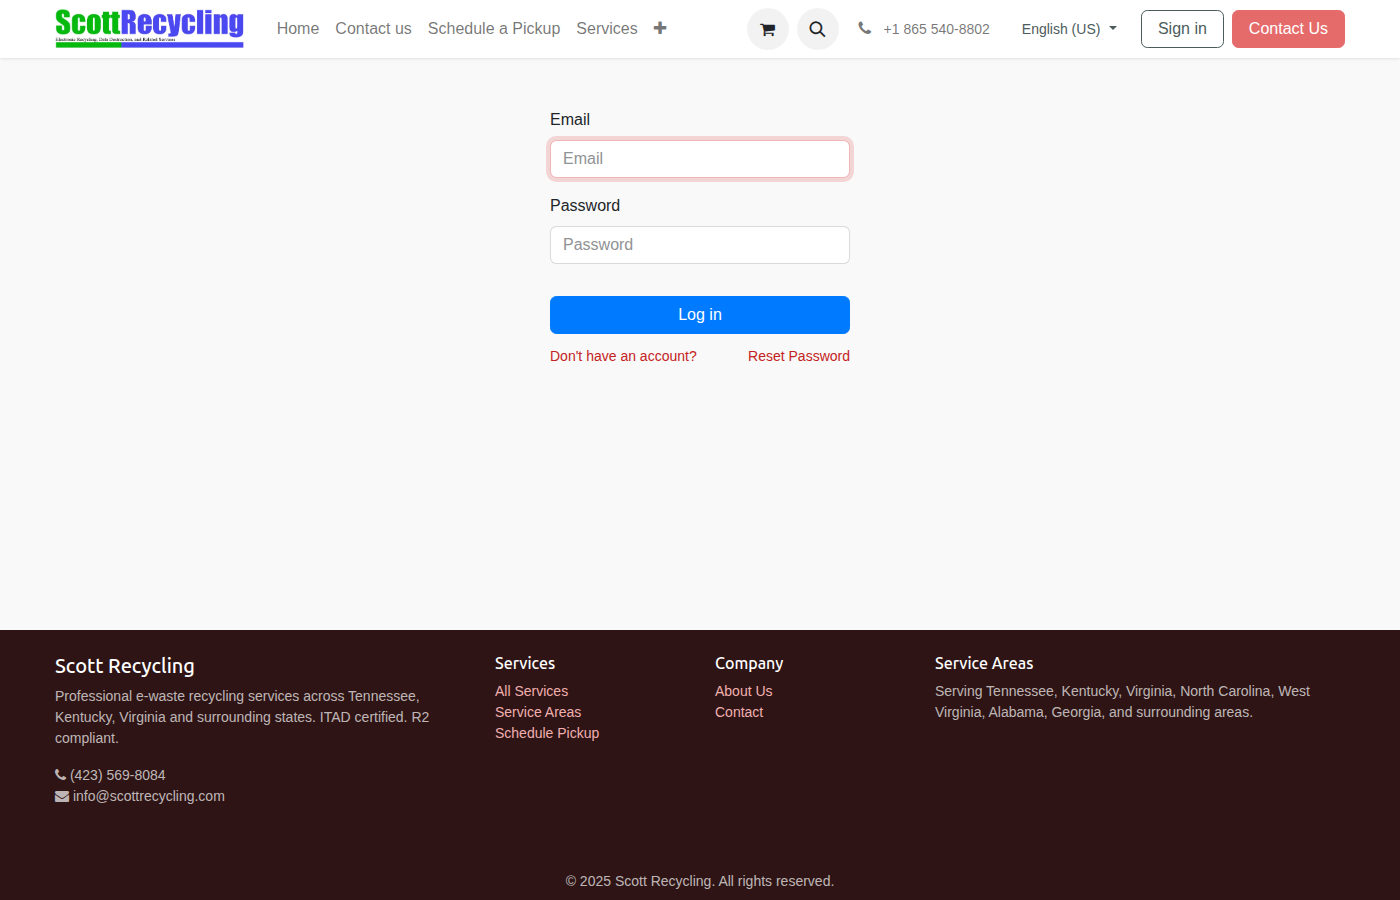Open All Services footer link

(531, 691)
